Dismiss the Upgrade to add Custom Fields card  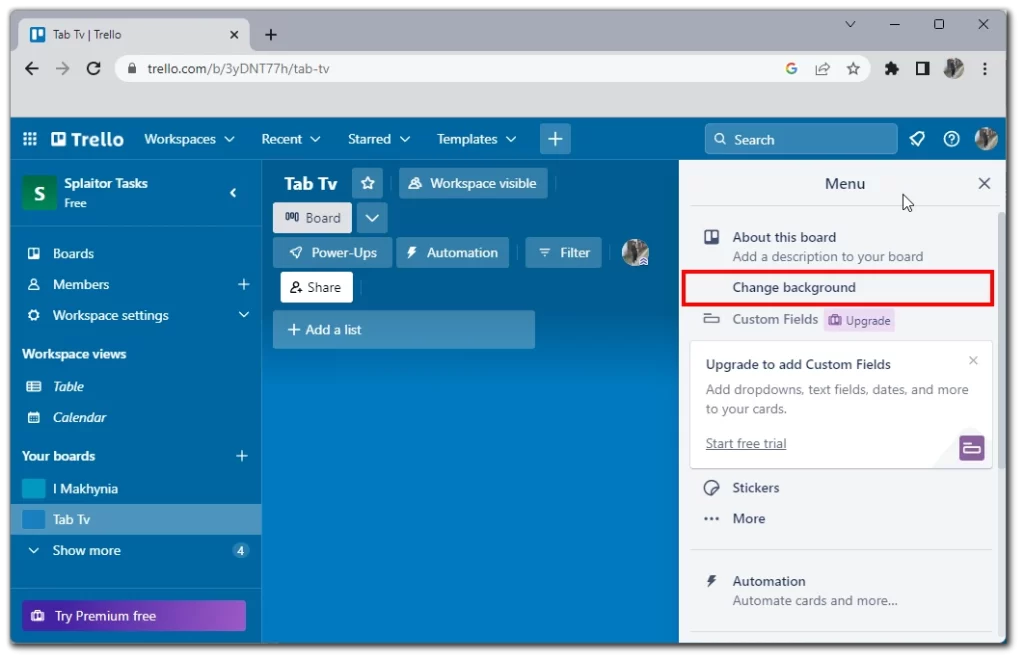973,361
